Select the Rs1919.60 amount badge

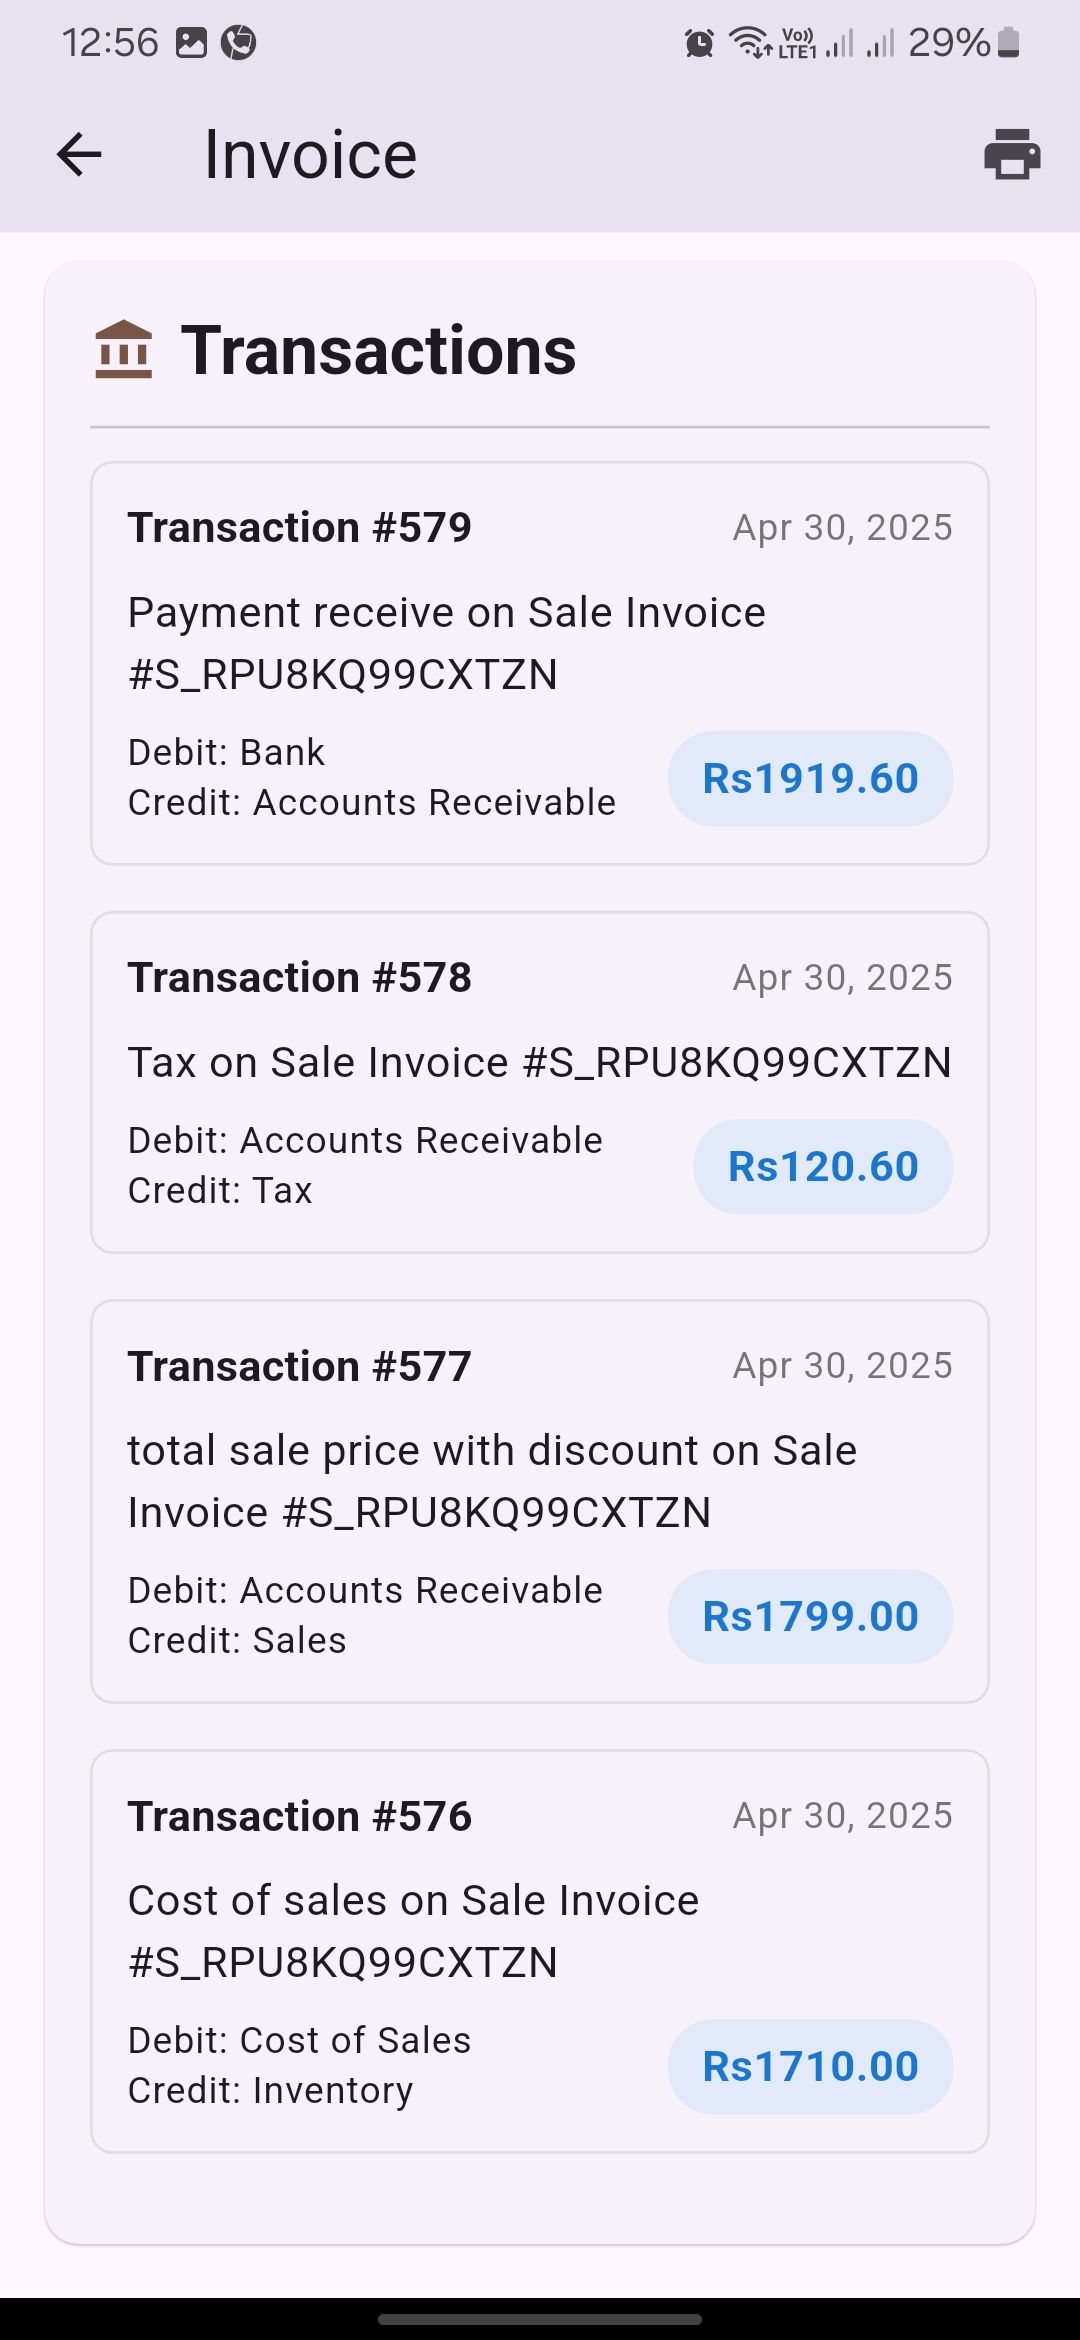810,778
